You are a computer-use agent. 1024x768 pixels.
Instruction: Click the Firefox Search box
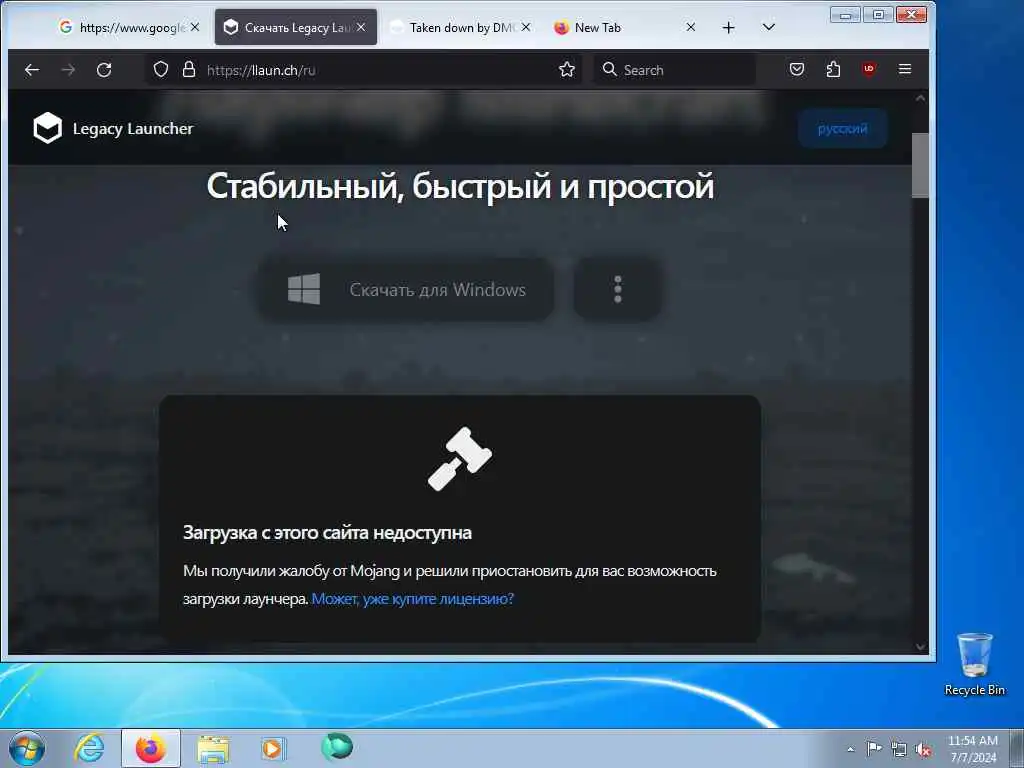coord(674,70)
